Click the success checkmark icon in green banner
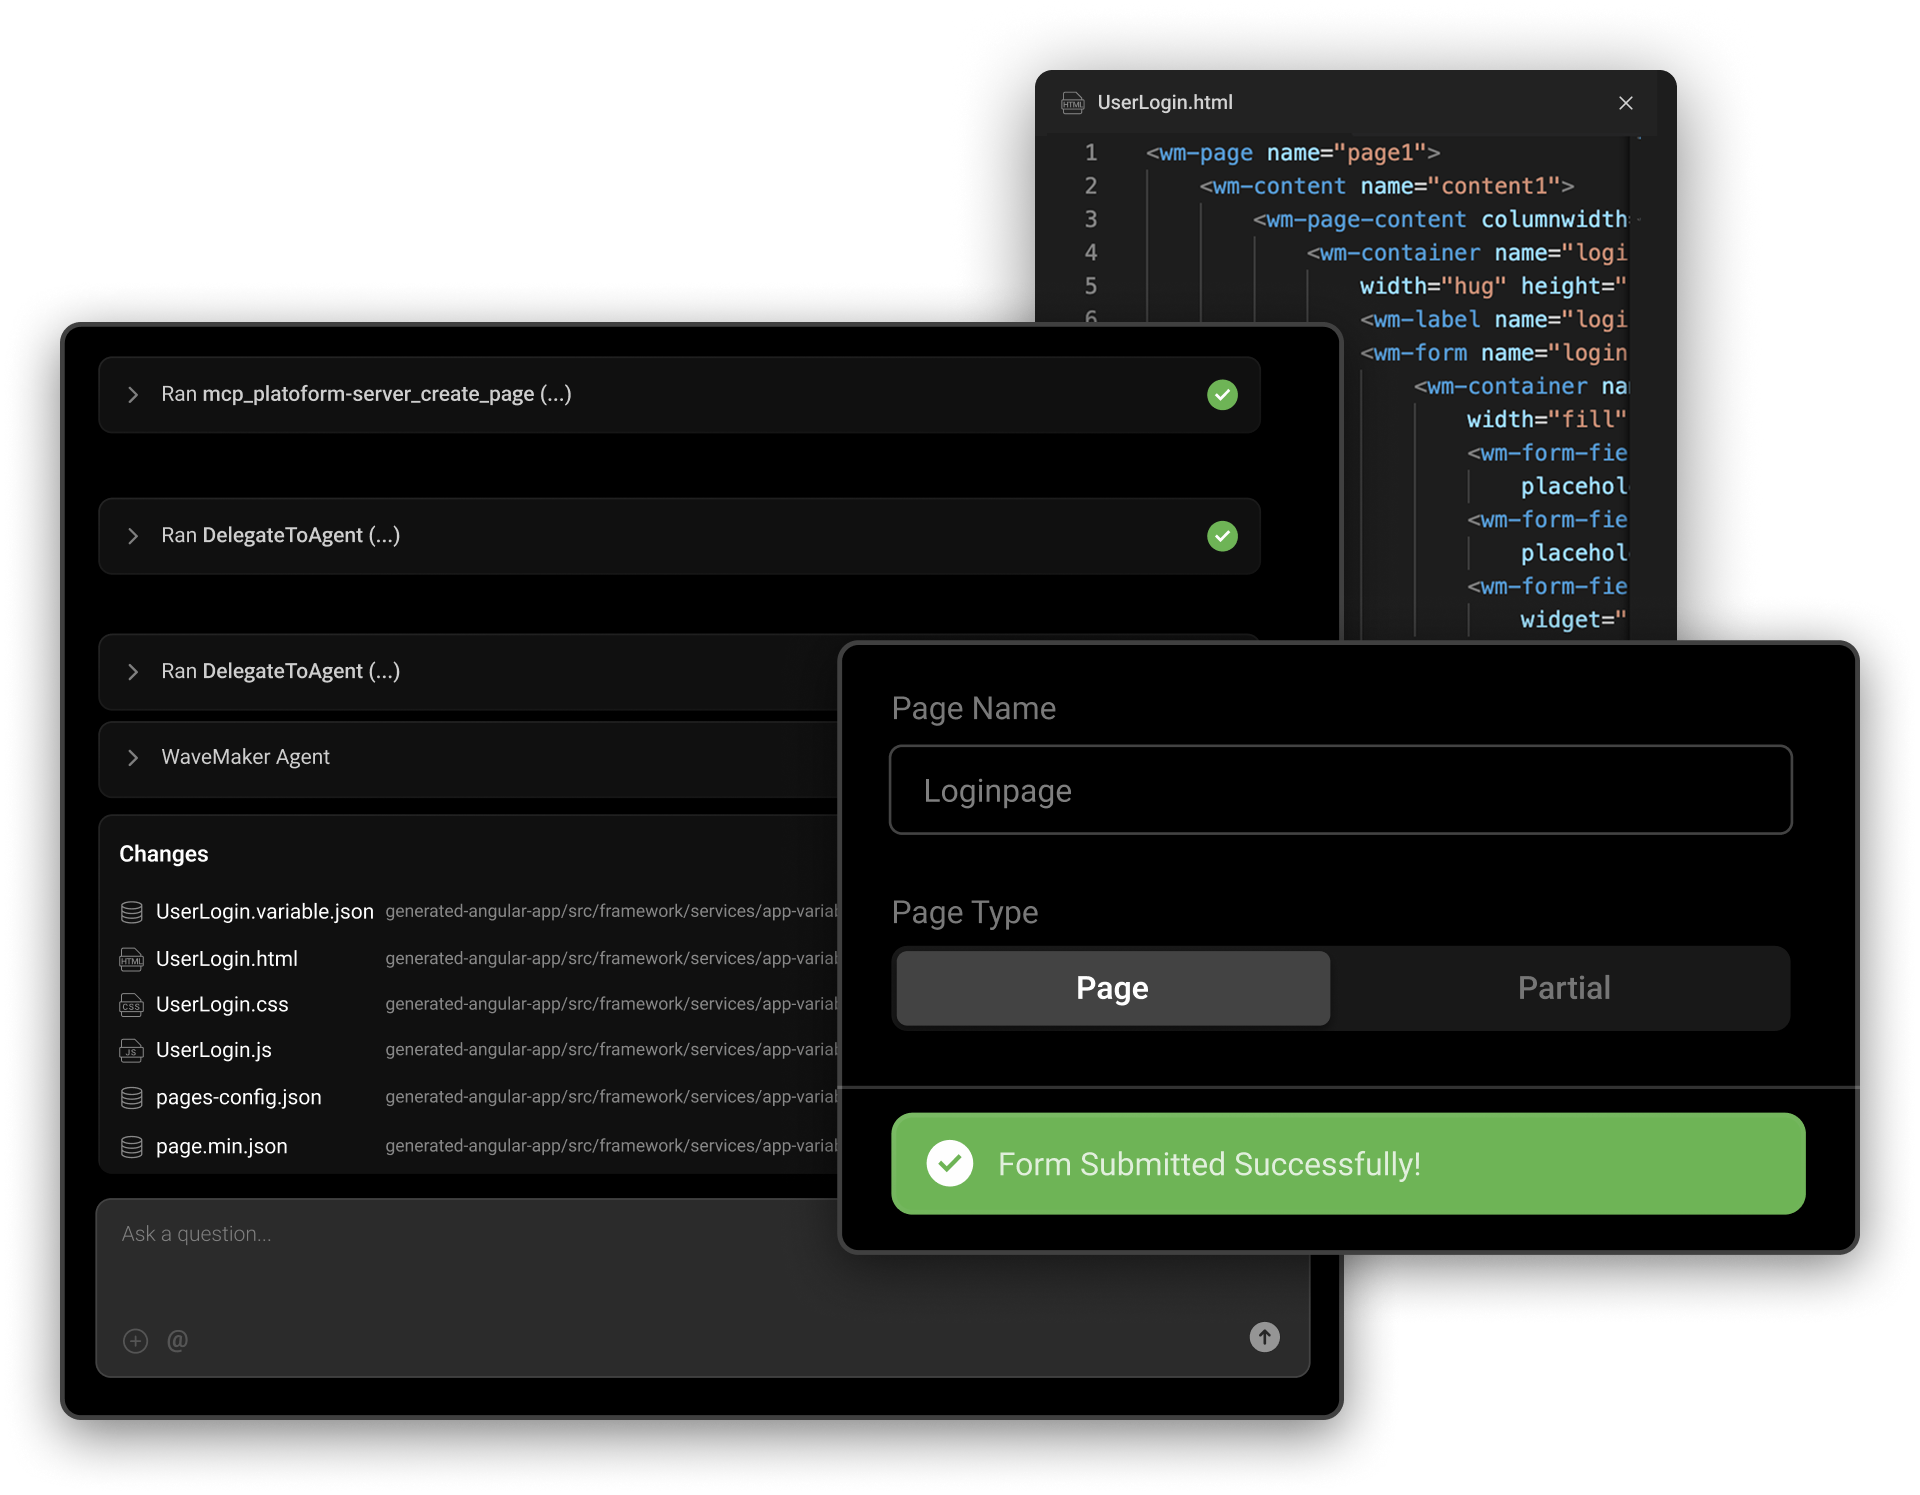 click(950, 1164)
